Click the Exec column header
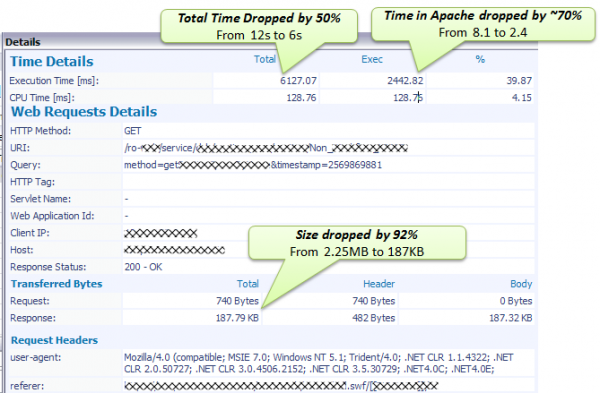The image size is (600, 393). click(x=372, y=59)
